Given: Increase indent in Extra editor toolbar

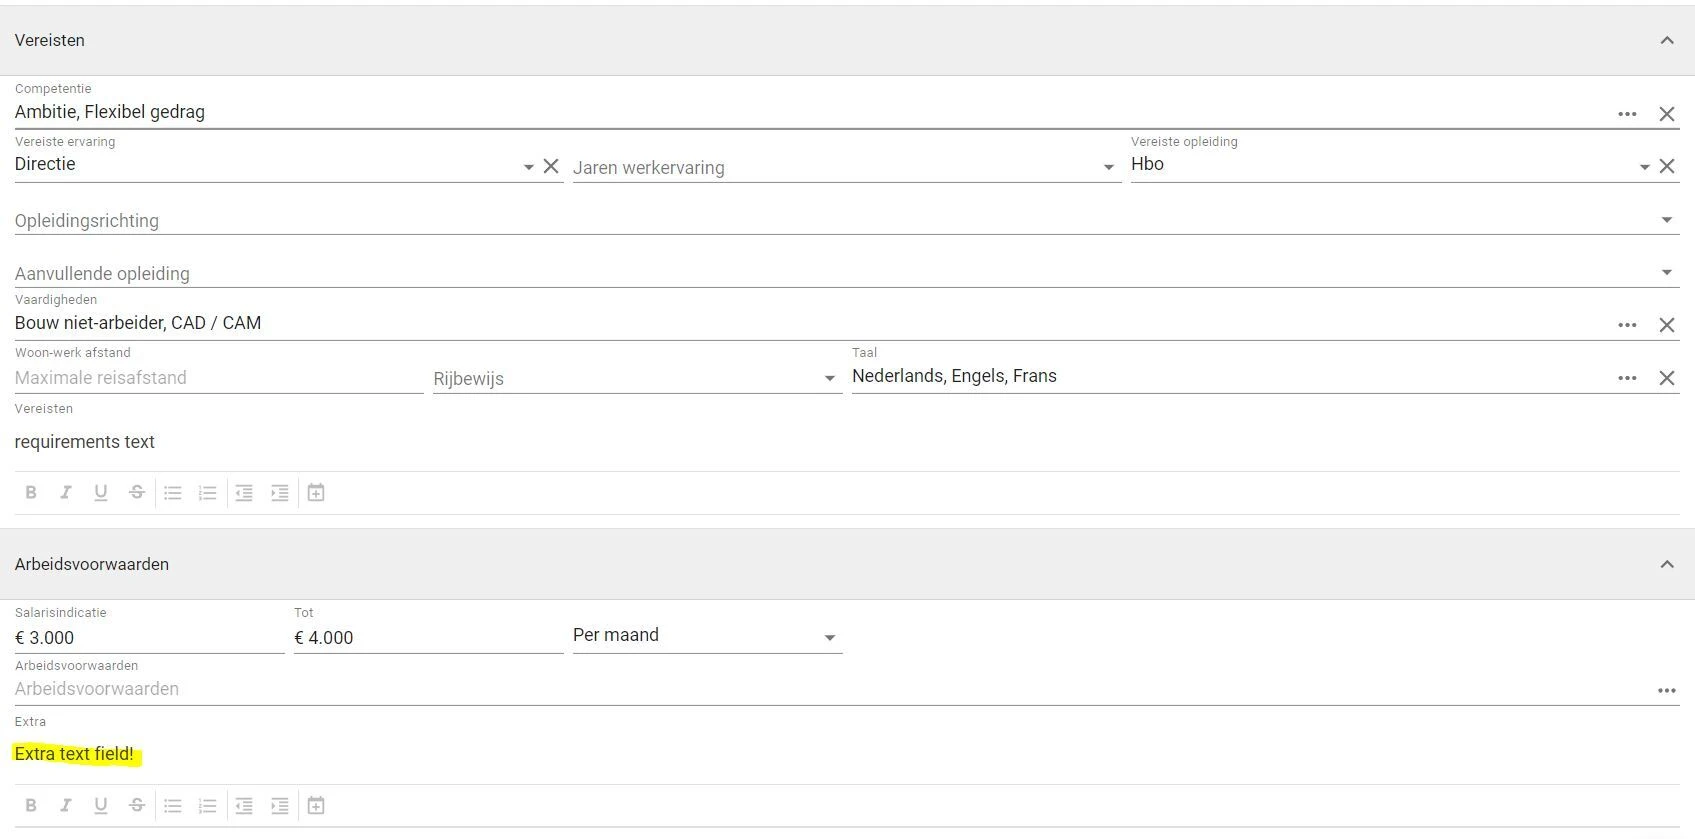Looking at the screenshot, I should point(280,805).
